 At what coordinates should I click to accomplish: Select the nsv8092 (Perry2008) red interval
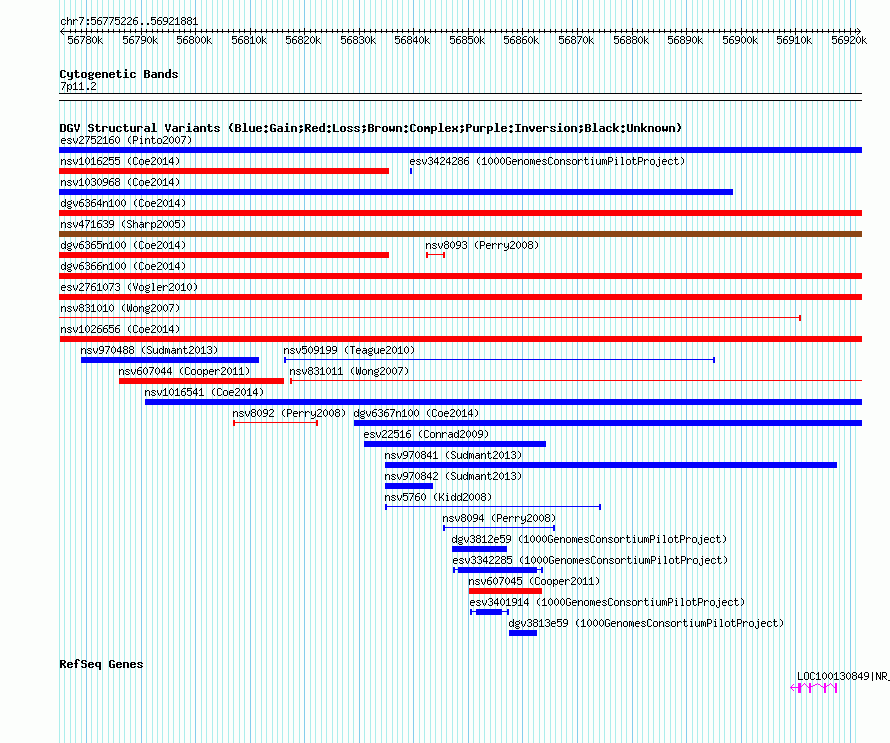pos(275,423)
